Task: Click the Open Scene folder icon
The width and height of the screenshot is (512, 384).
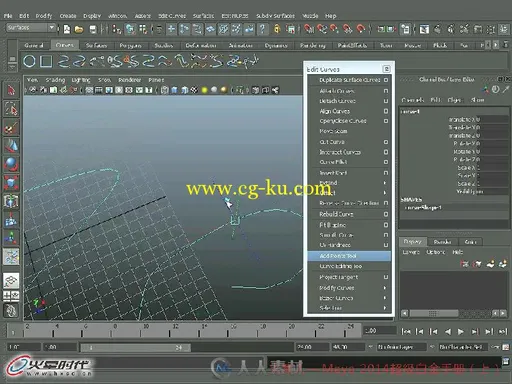Action: (x=79, y=29)
